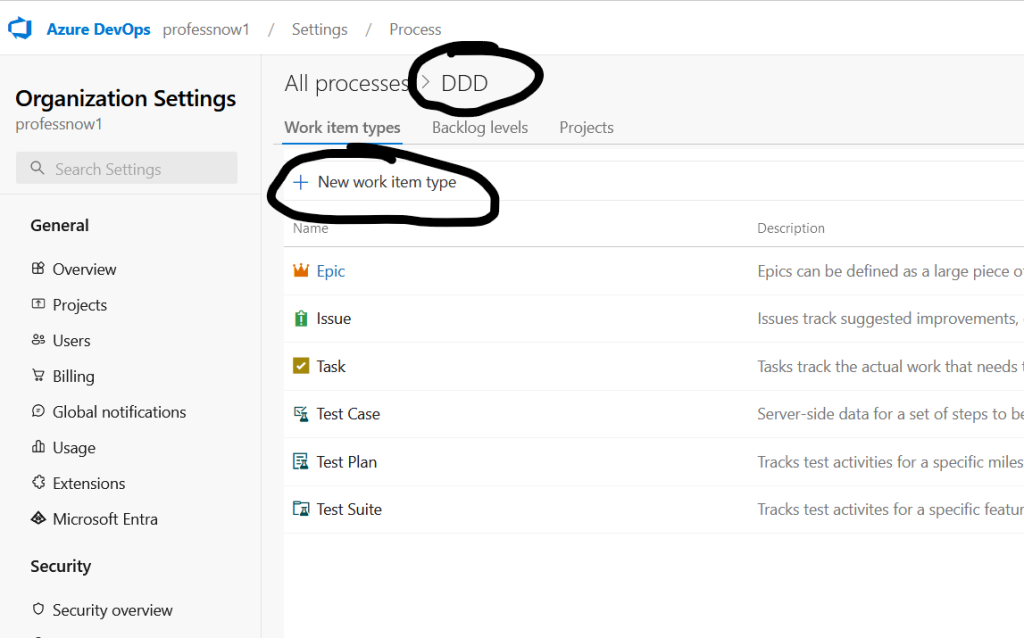Click the Task checkmark icon
Screen dimensions: 1024x638
coord(300,366)
